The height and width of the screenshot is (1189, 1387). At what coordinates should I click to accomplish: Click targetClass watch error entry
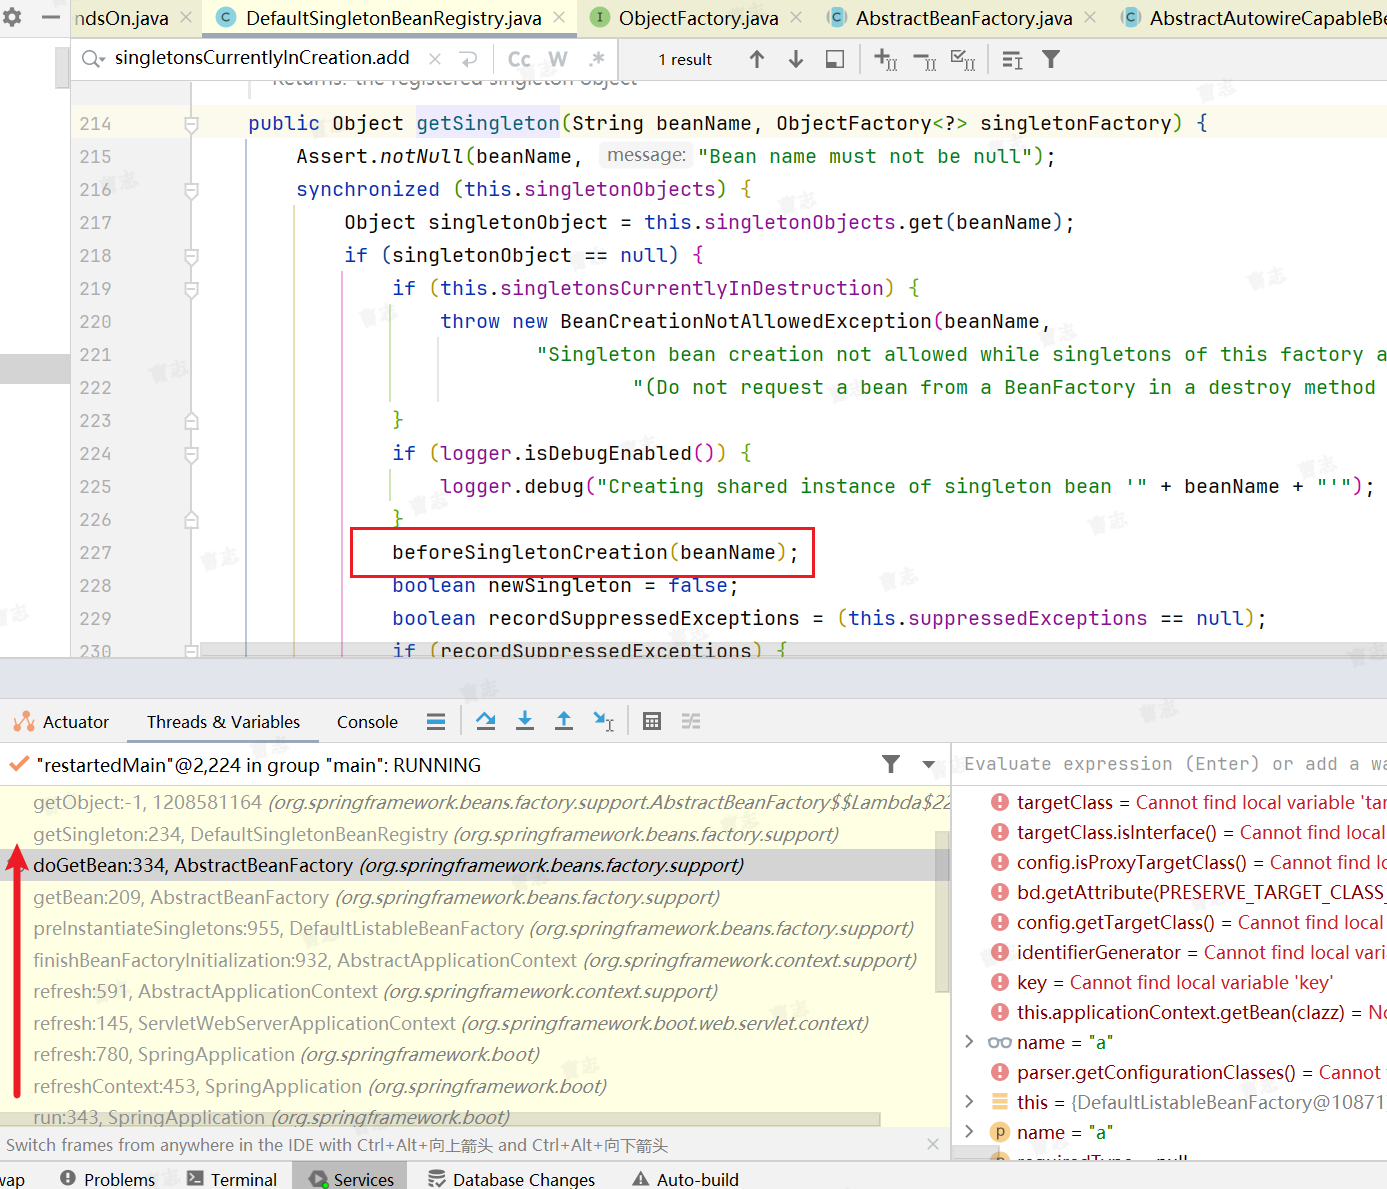pos(1187,802)
